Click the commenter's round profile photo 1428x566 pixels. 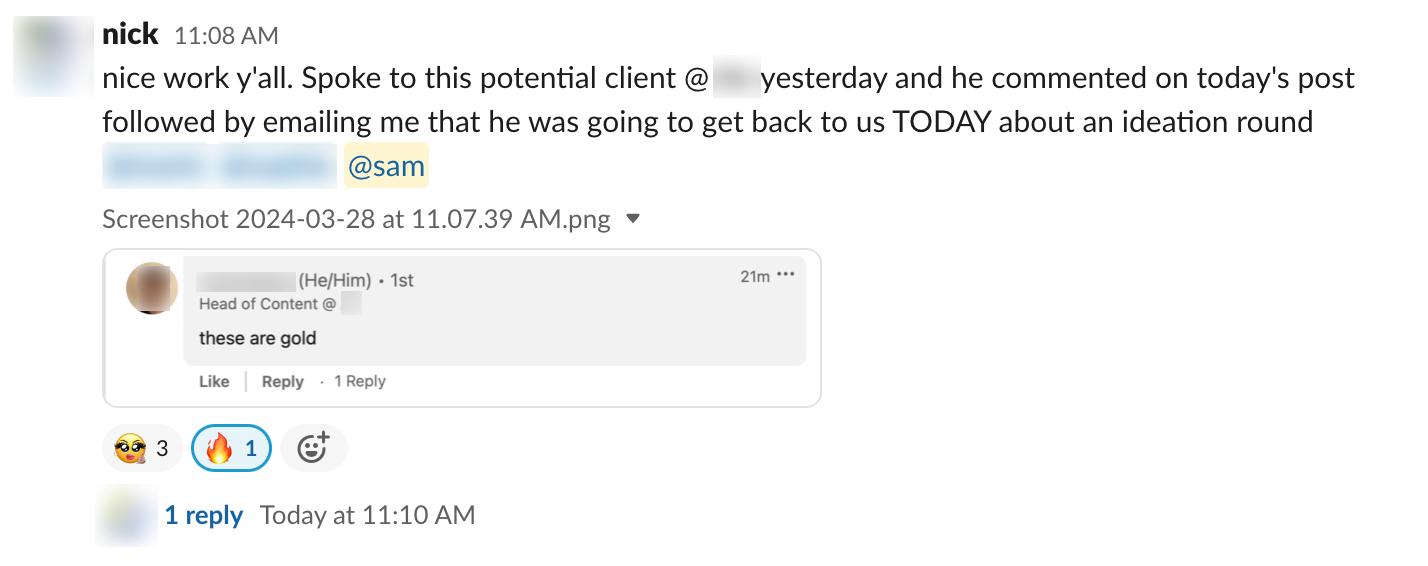(x=152, y=288)
